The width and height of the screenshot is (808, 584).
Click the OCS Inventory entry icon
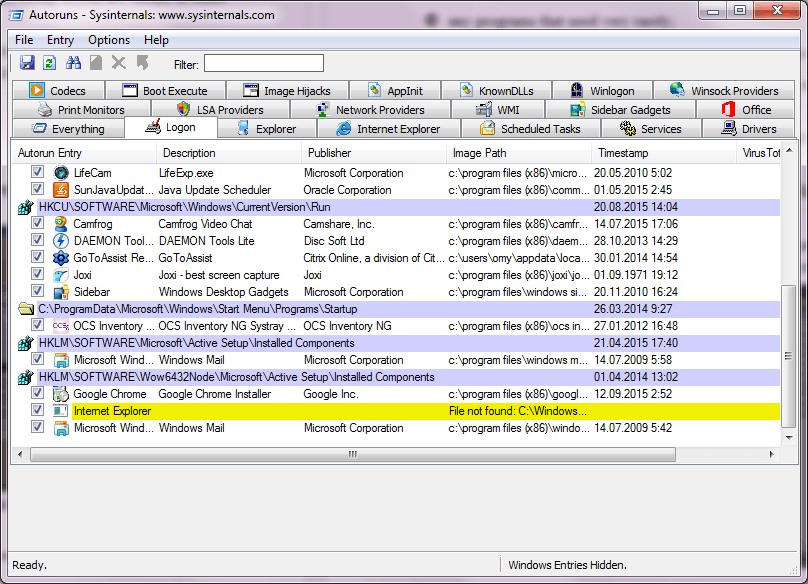click(61, 326)
